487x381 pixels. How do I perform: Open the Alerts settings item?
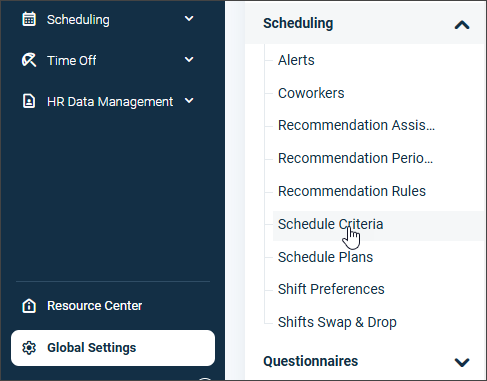click(x=296, y=60)
